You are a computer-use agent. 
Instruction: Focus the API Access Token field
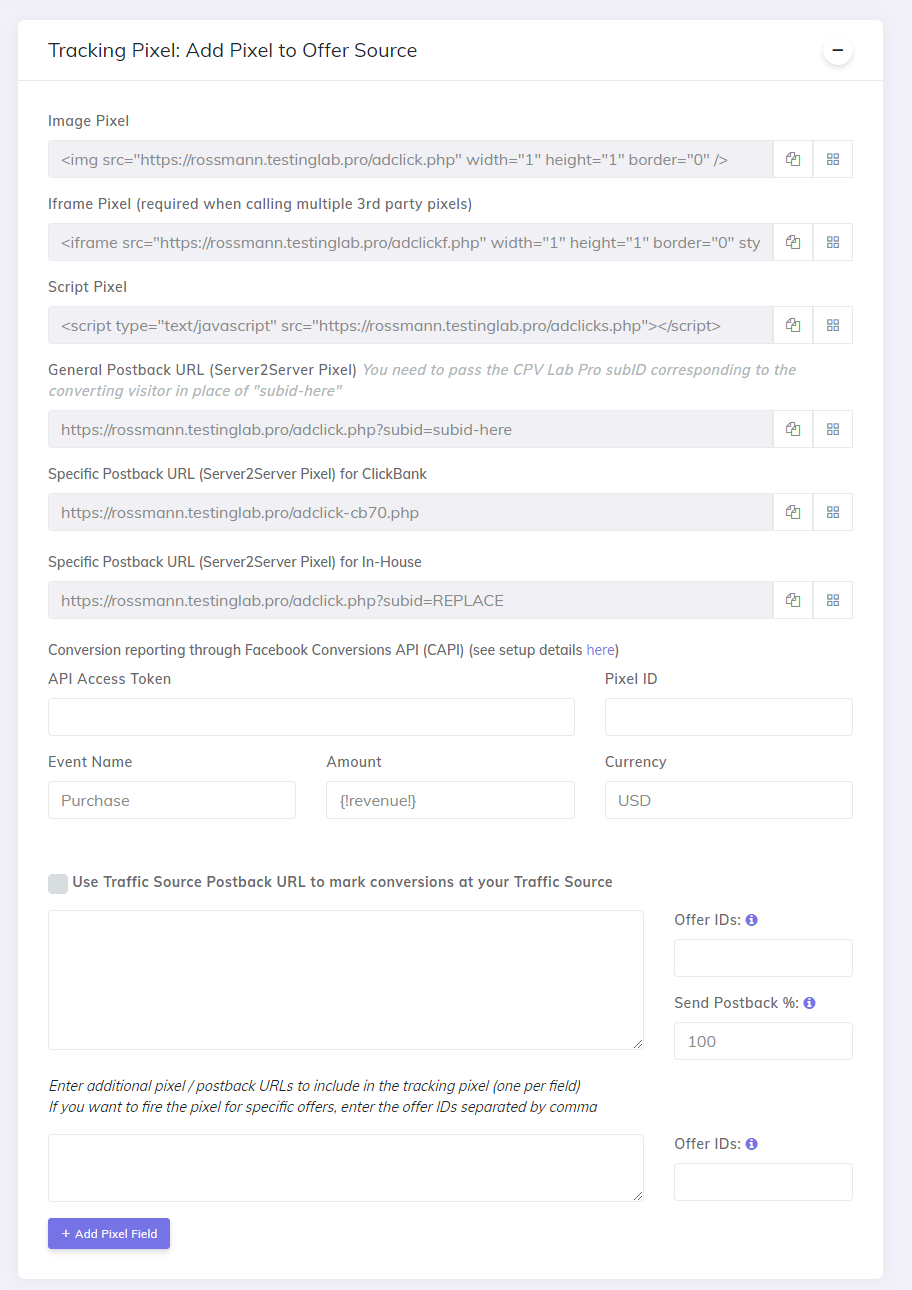(x=311, y=717)
